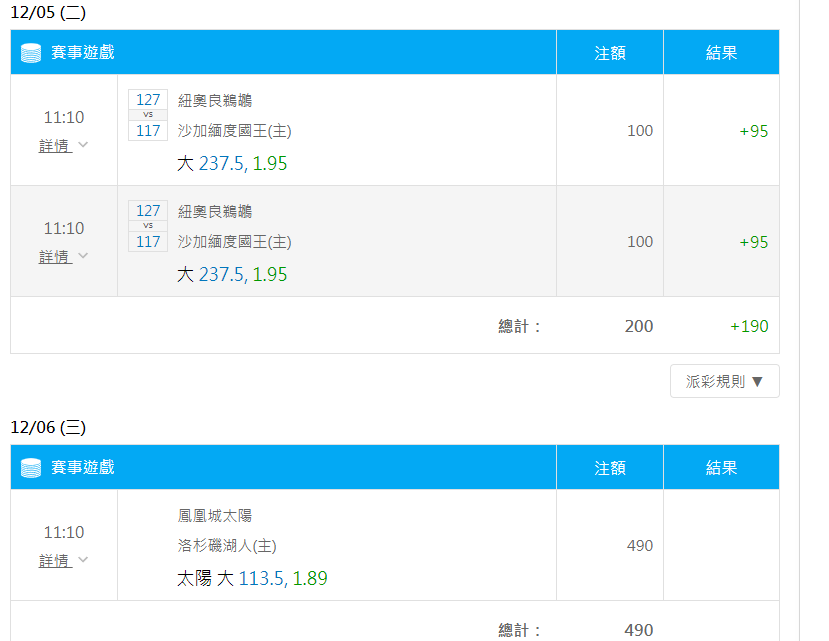Click 總計 label in 12/05 table
The width and height of the screenshot is (829, 641).
point(519,326)
